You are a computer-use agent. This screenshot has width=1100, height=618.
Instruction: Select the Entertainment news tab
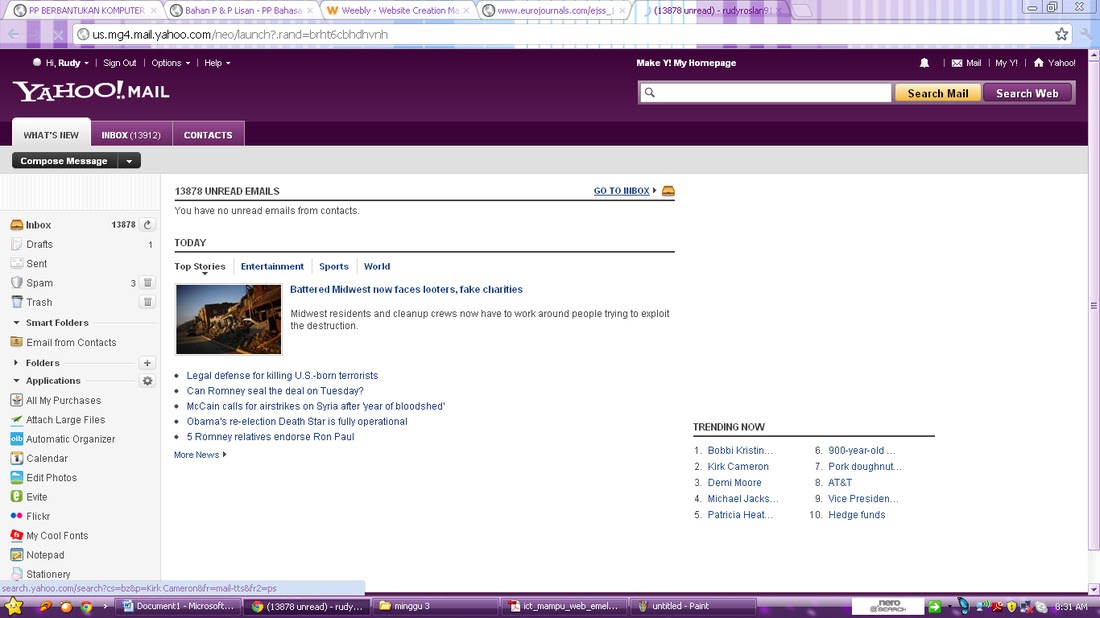(272, 267)
